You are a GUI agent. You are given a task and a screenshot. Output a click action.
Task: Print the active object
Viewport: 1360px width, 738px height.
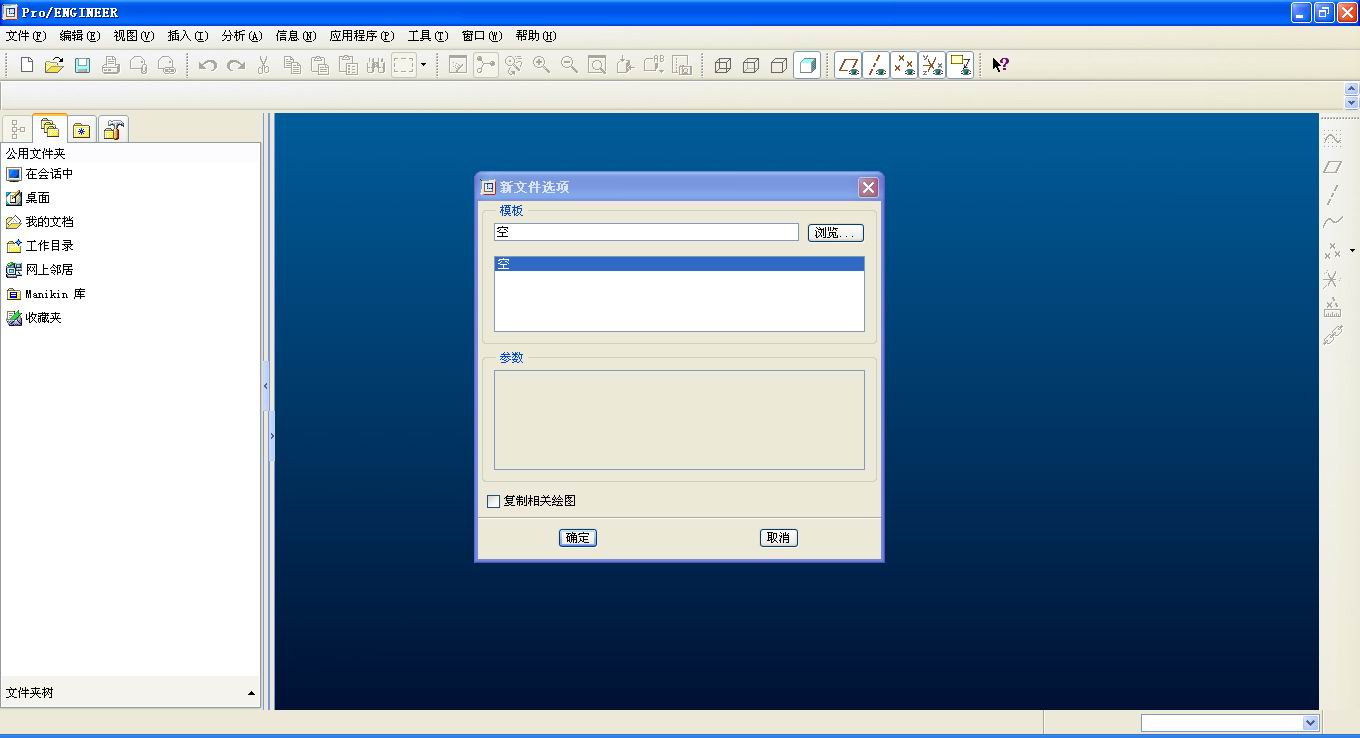(x=111, y=65)
